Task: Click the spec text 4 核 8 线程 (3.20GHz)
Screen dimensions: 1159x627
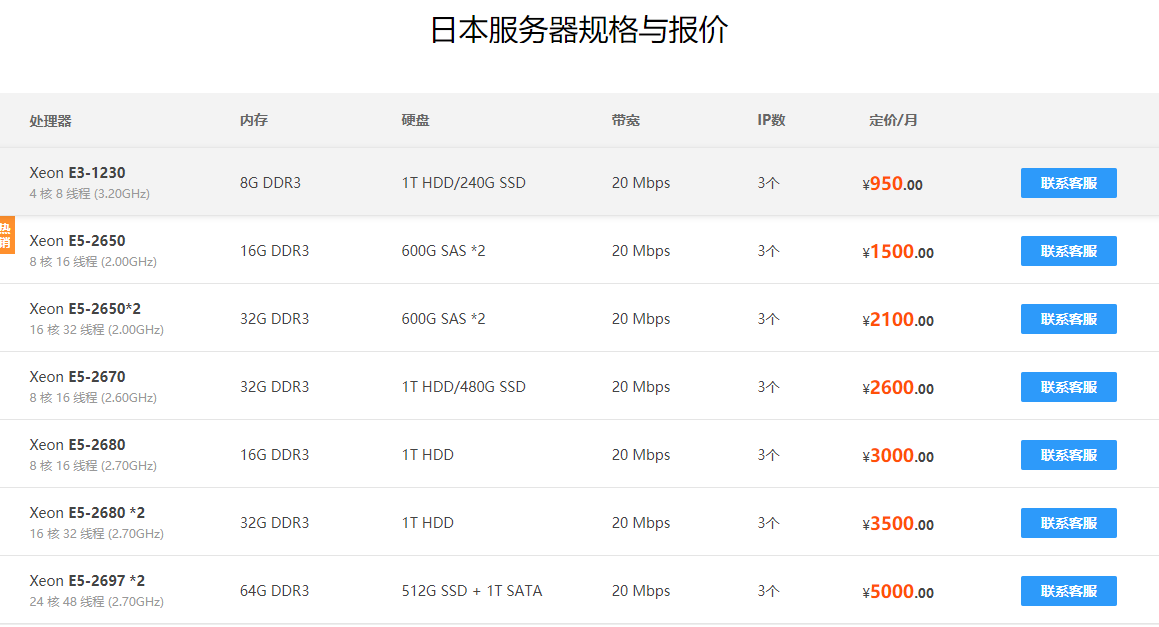Action: (x=89, y=194)
